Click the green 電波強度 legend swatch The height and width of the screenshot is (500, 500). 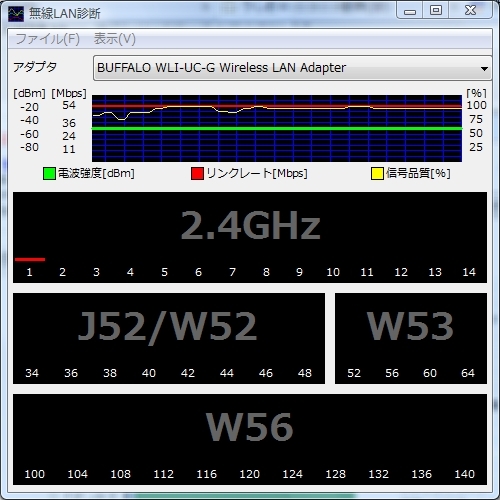click(49, 173)
